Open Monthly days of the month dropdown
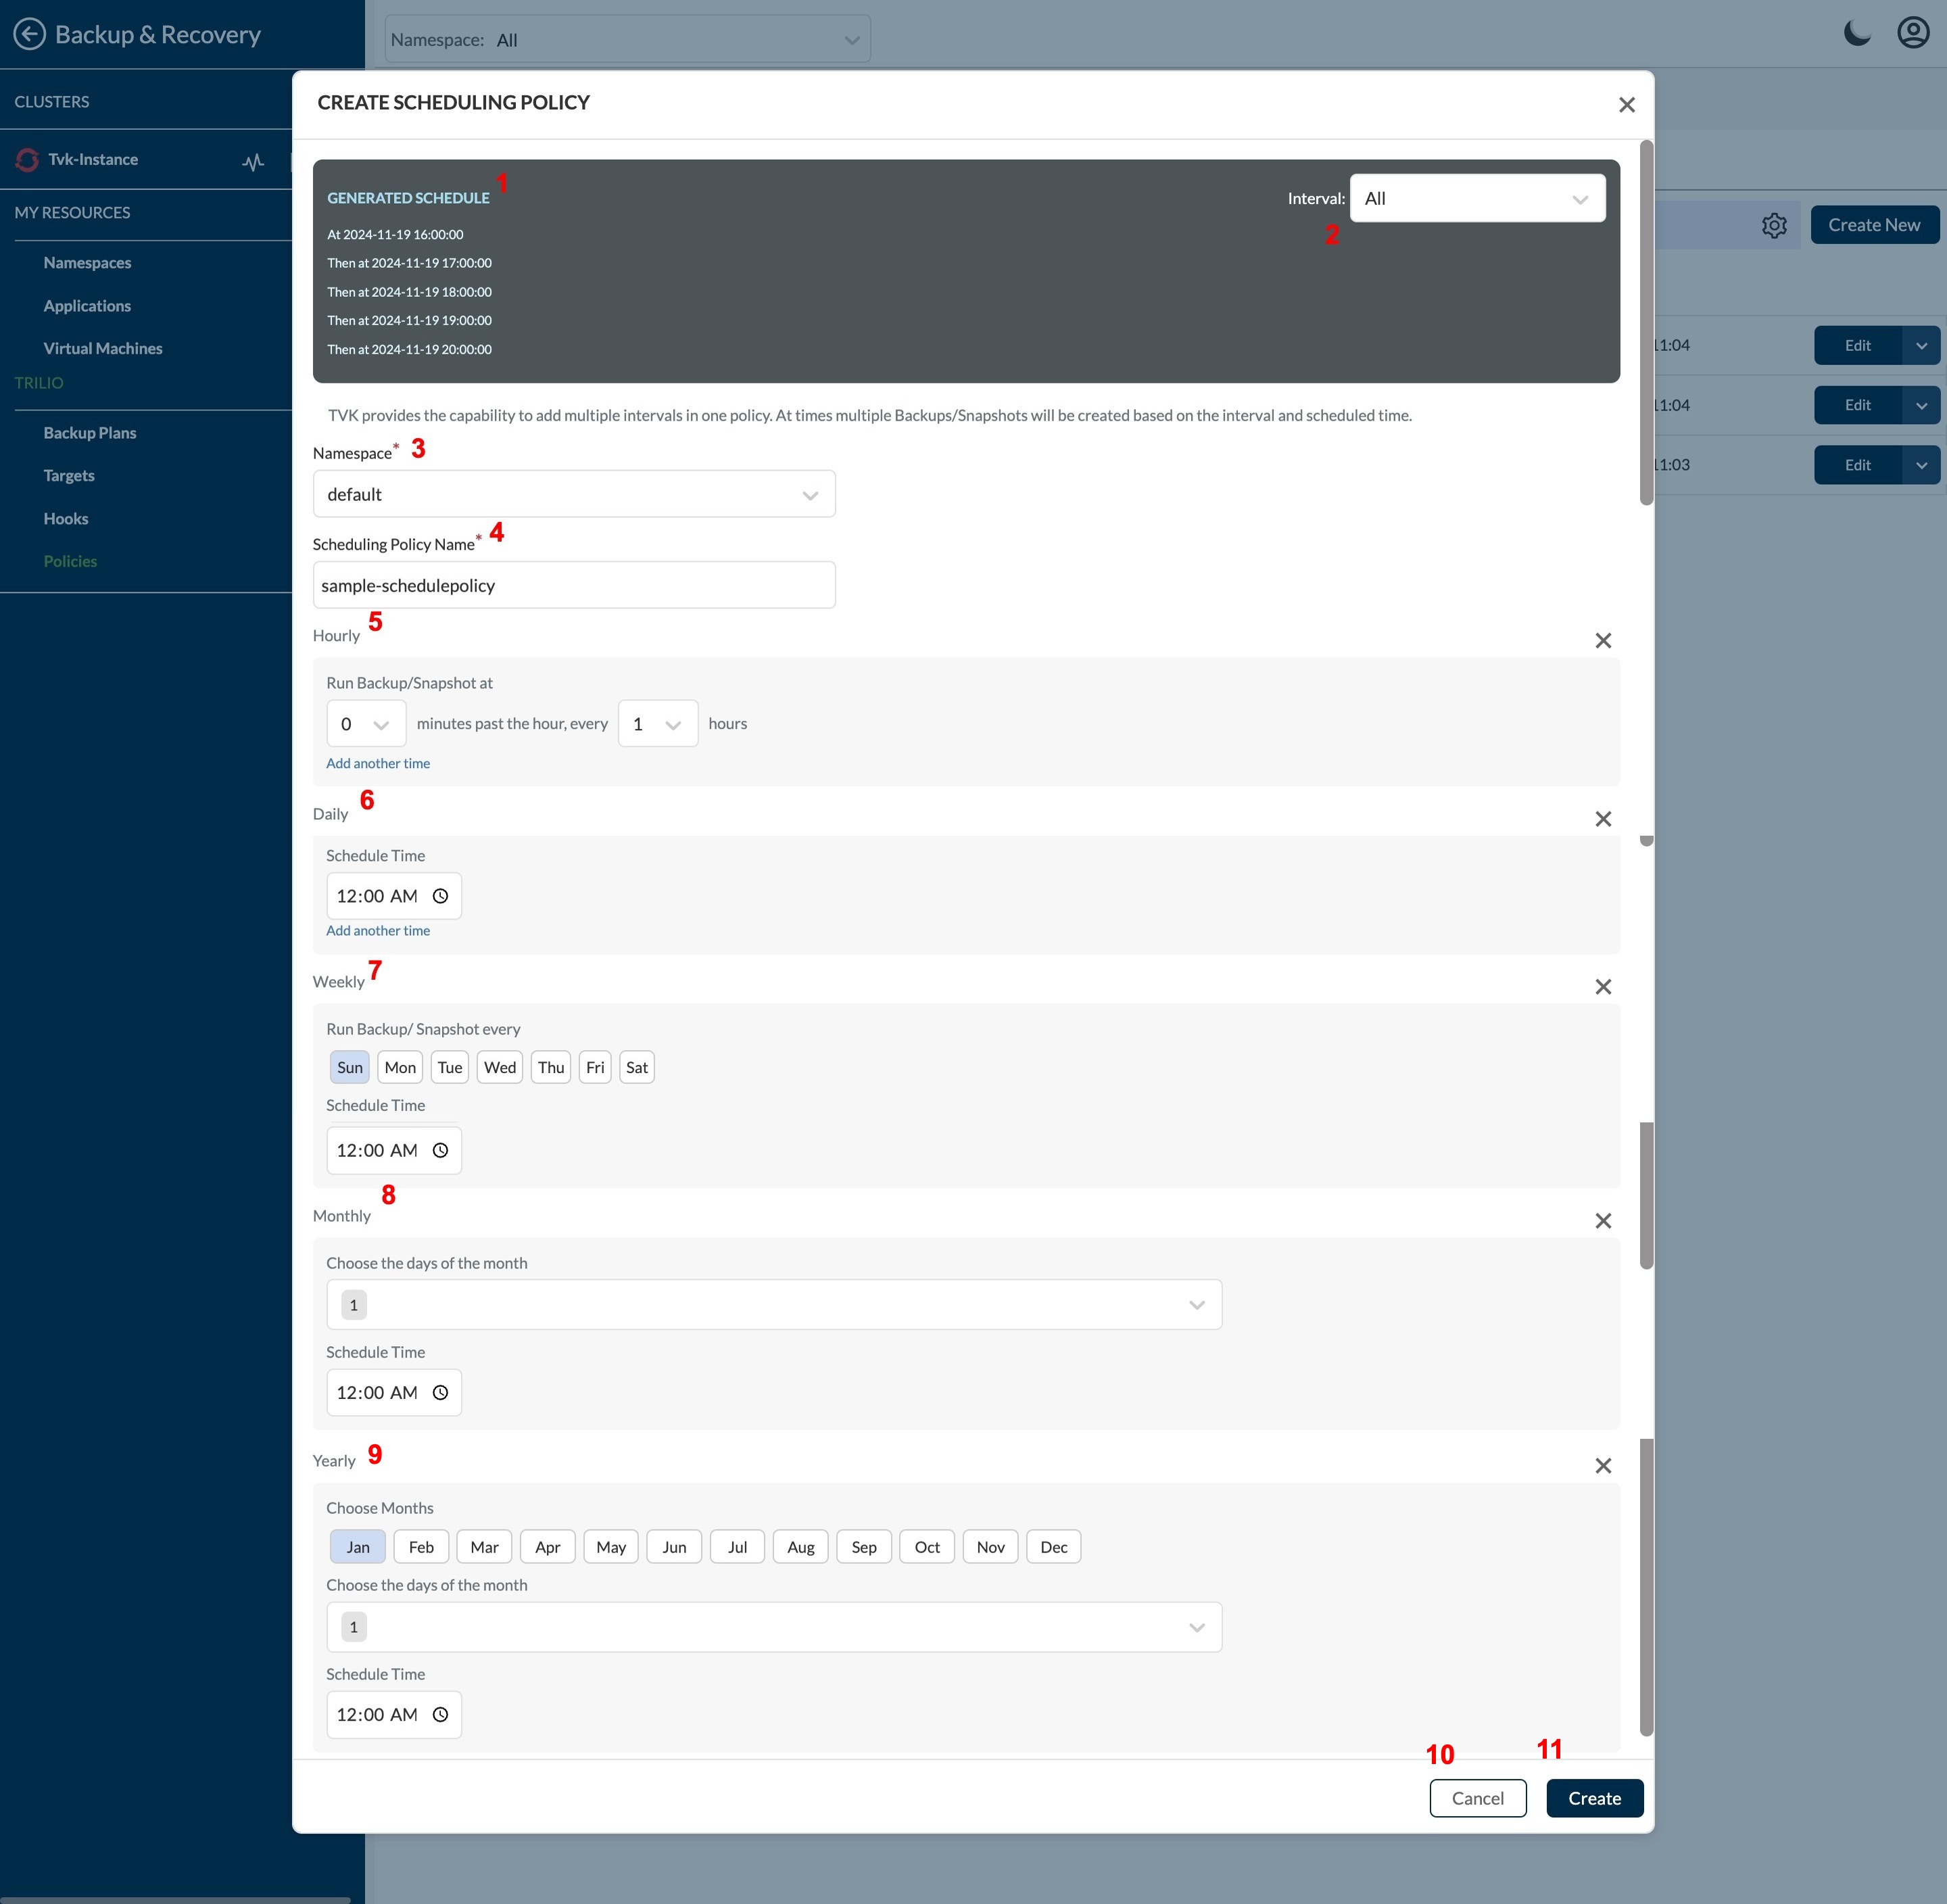This screenshot has height=1904, width=1947. click(773, 1305)
